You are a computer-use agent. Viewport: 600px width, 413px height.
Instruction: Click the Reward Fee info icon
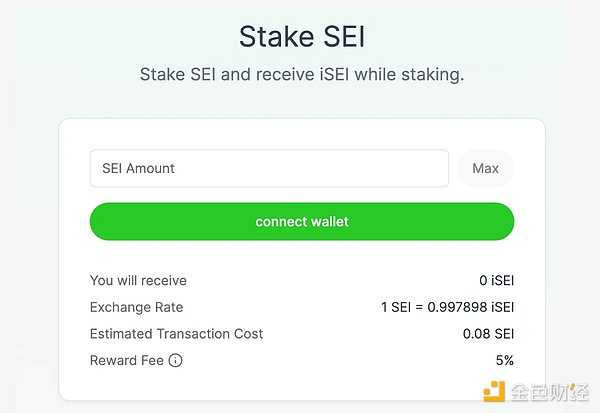(176, 360)
